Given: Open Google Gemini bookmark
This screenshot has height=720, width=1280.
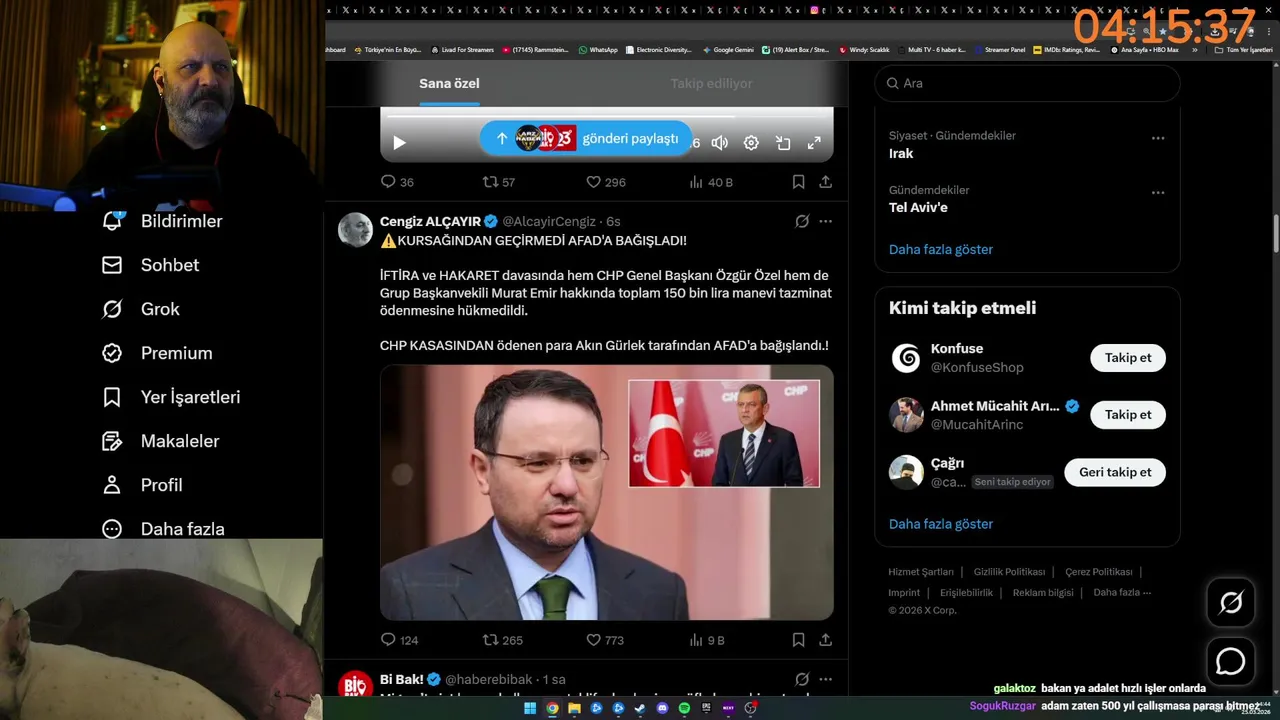Looking at the screenshot, I should pos(728,49).
